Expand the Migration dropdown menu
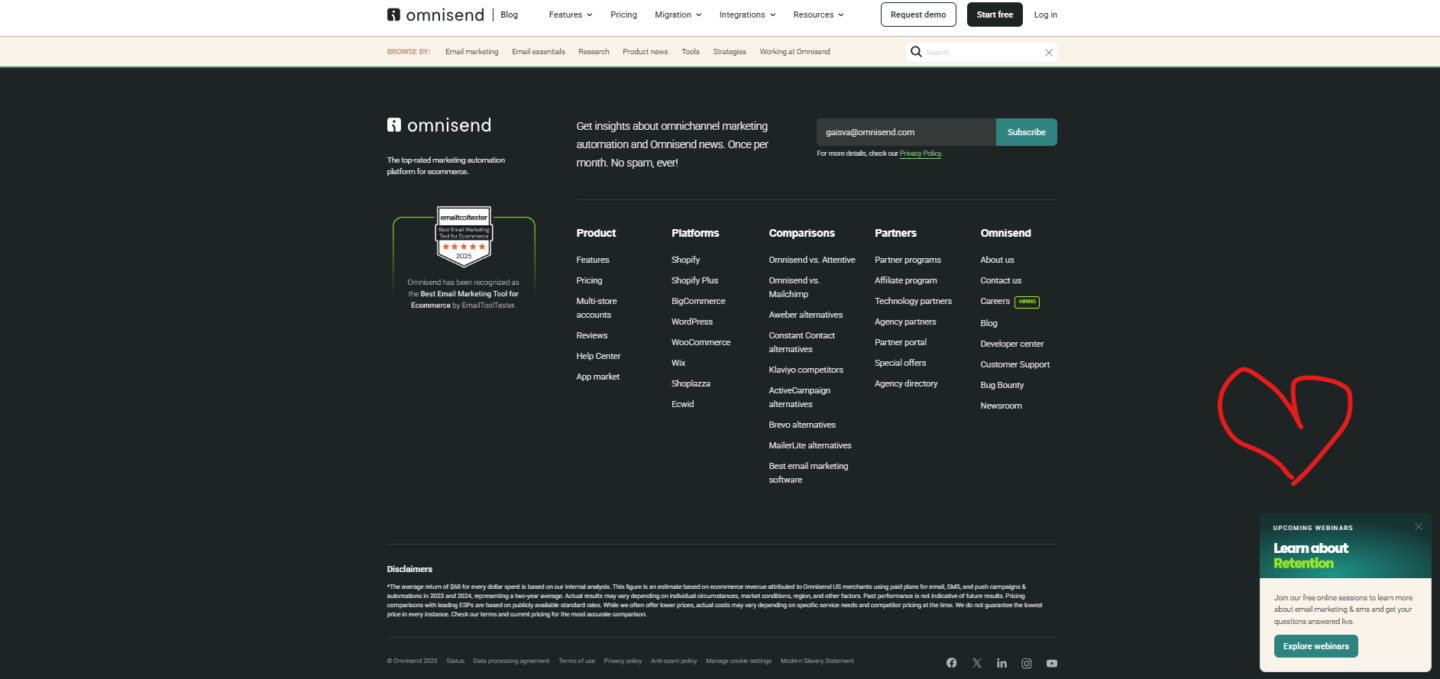Viewport: 1440px width, 679px height. (677, 15)
